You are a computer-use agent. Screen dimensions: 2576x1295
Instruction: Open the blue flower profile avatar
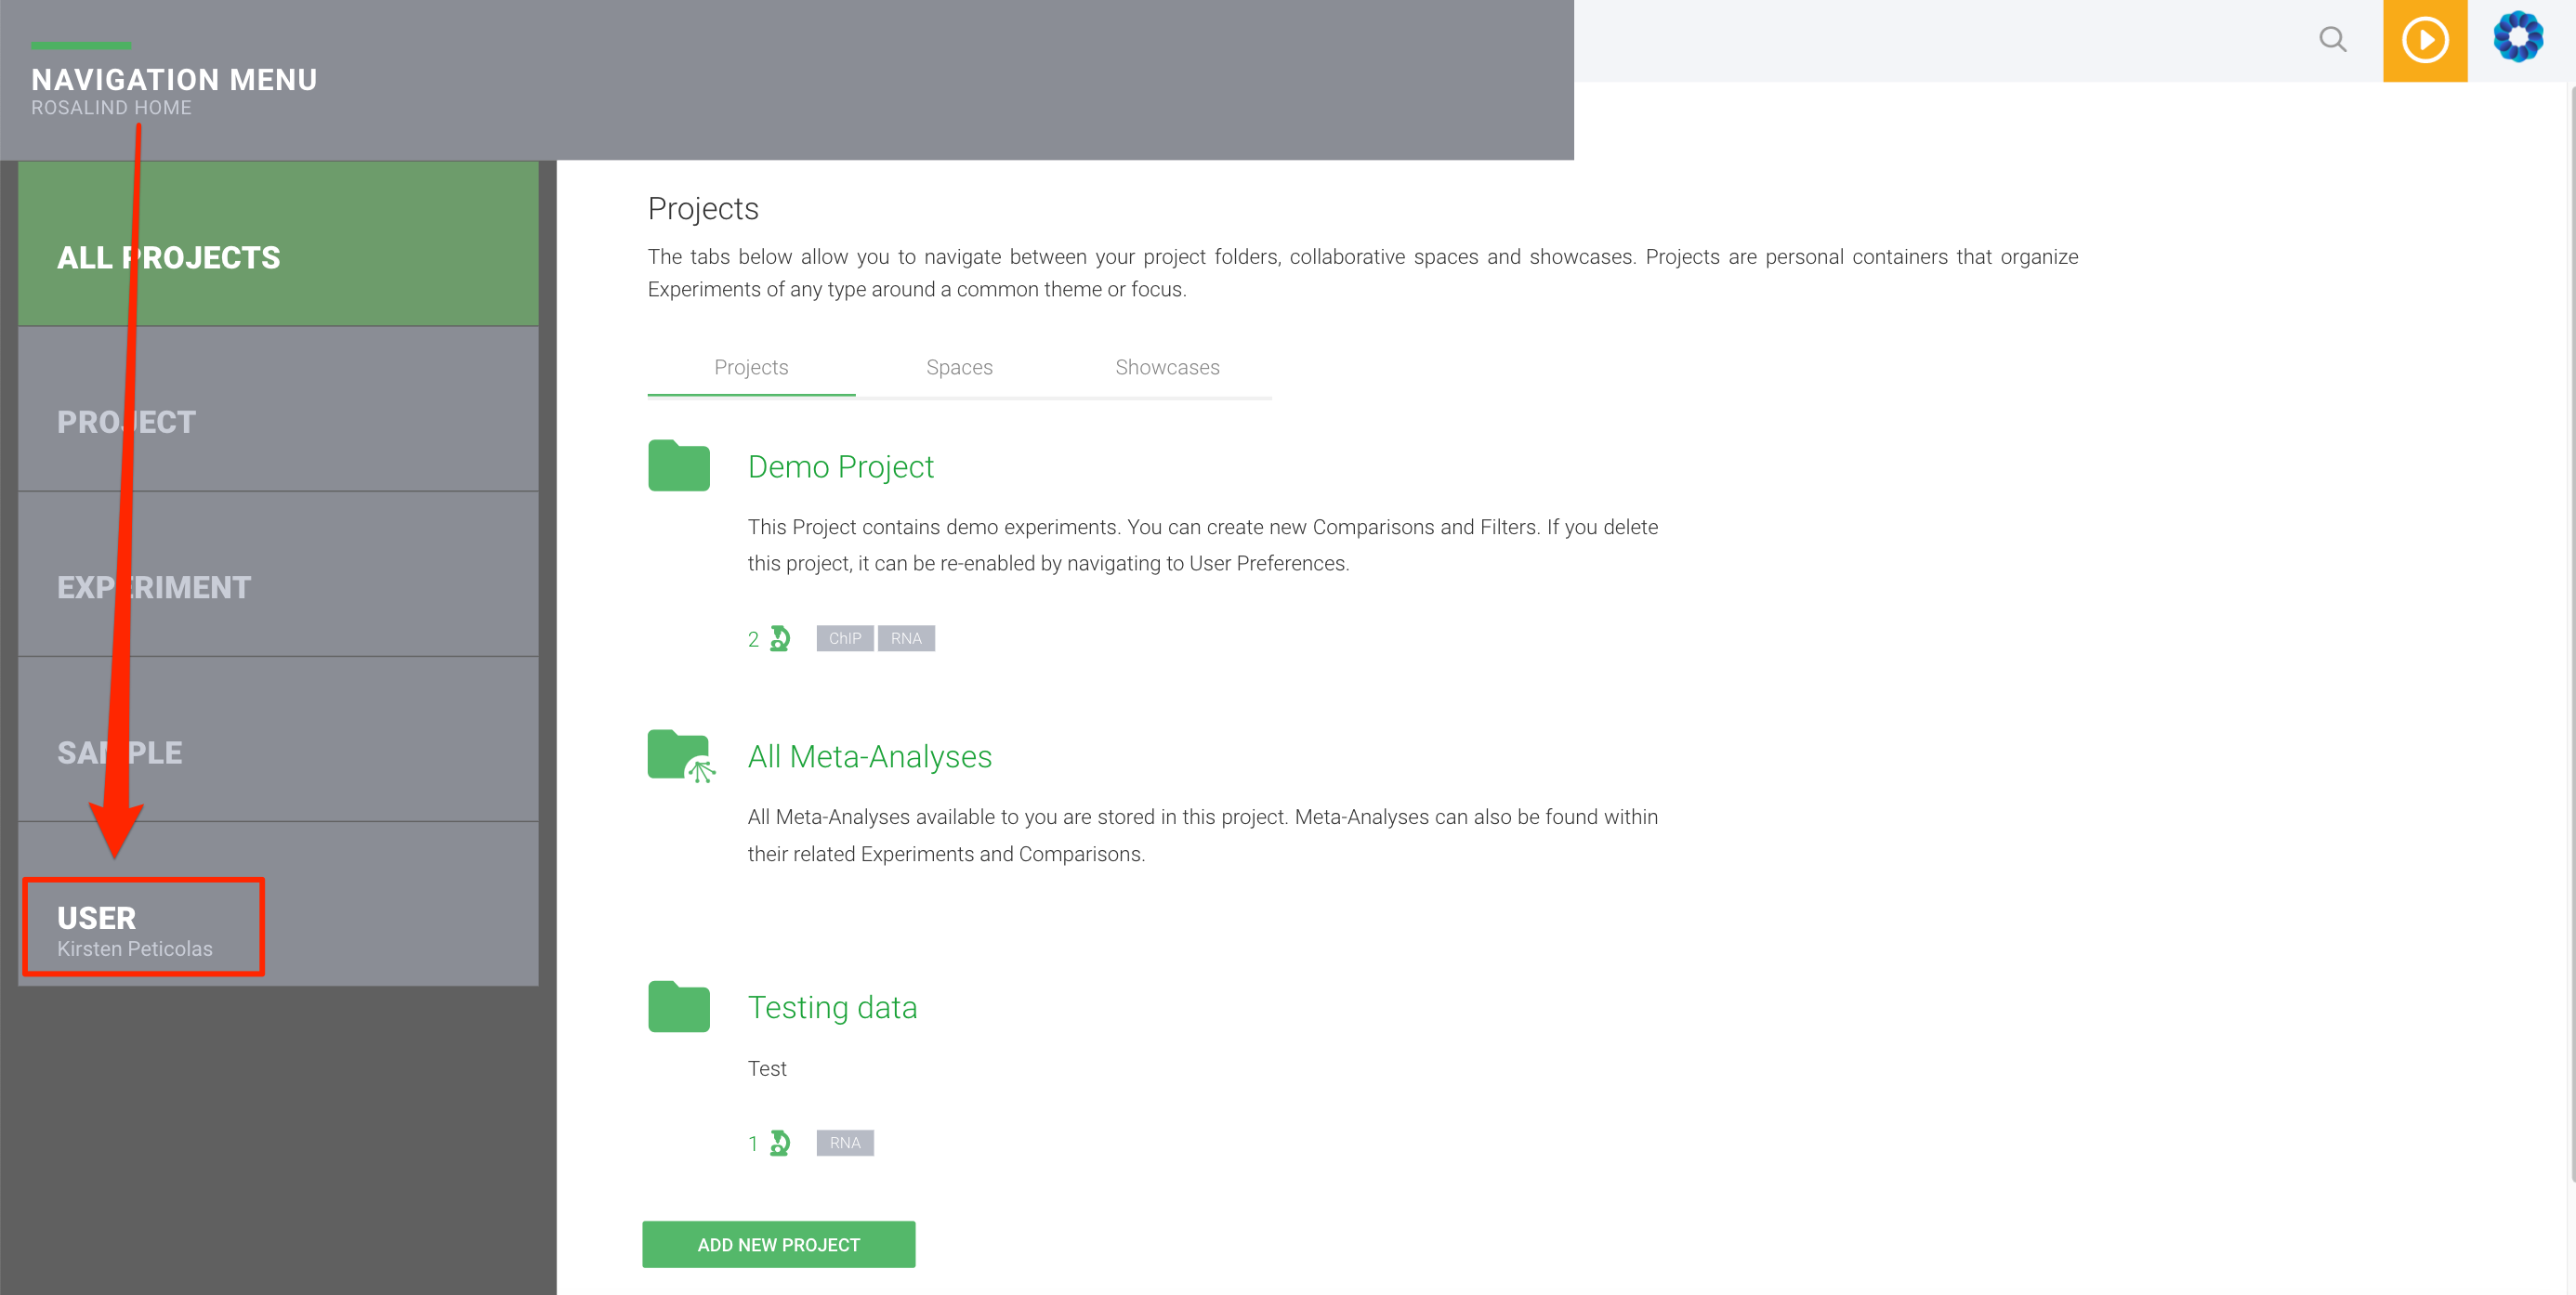click(2518, 38)
